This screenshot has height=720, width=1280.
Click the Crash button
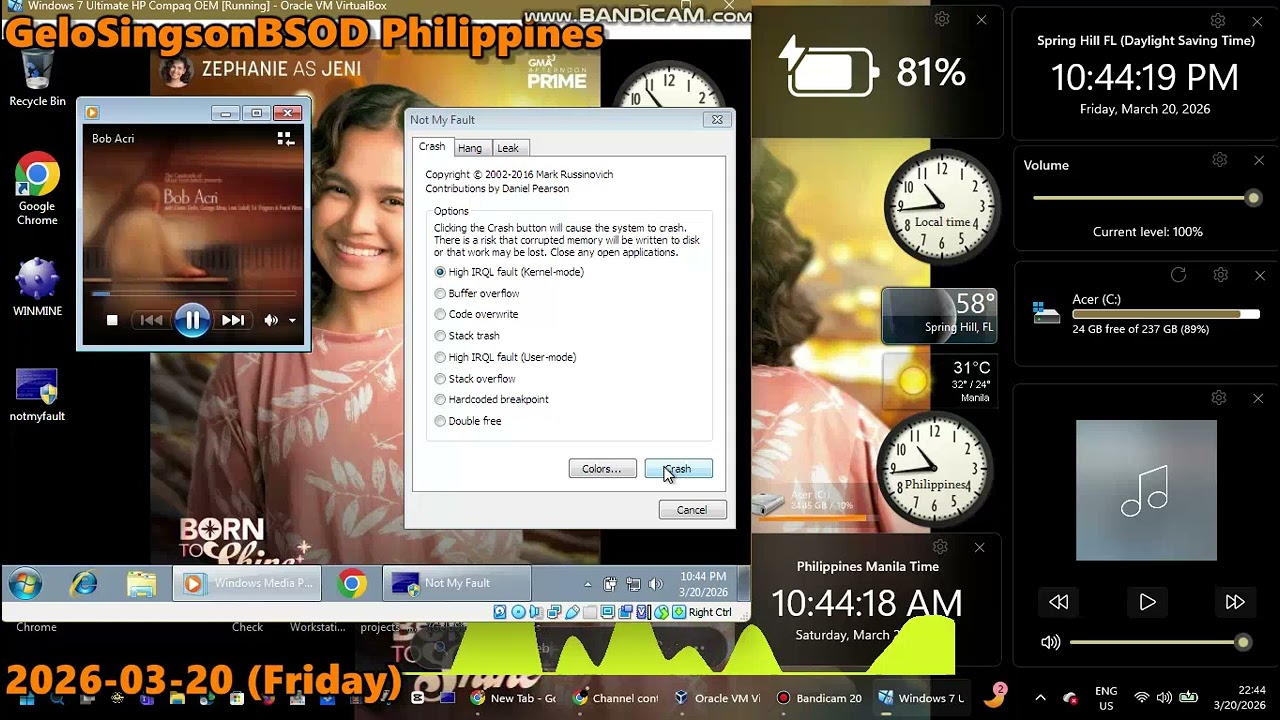[x=678, y=468]
